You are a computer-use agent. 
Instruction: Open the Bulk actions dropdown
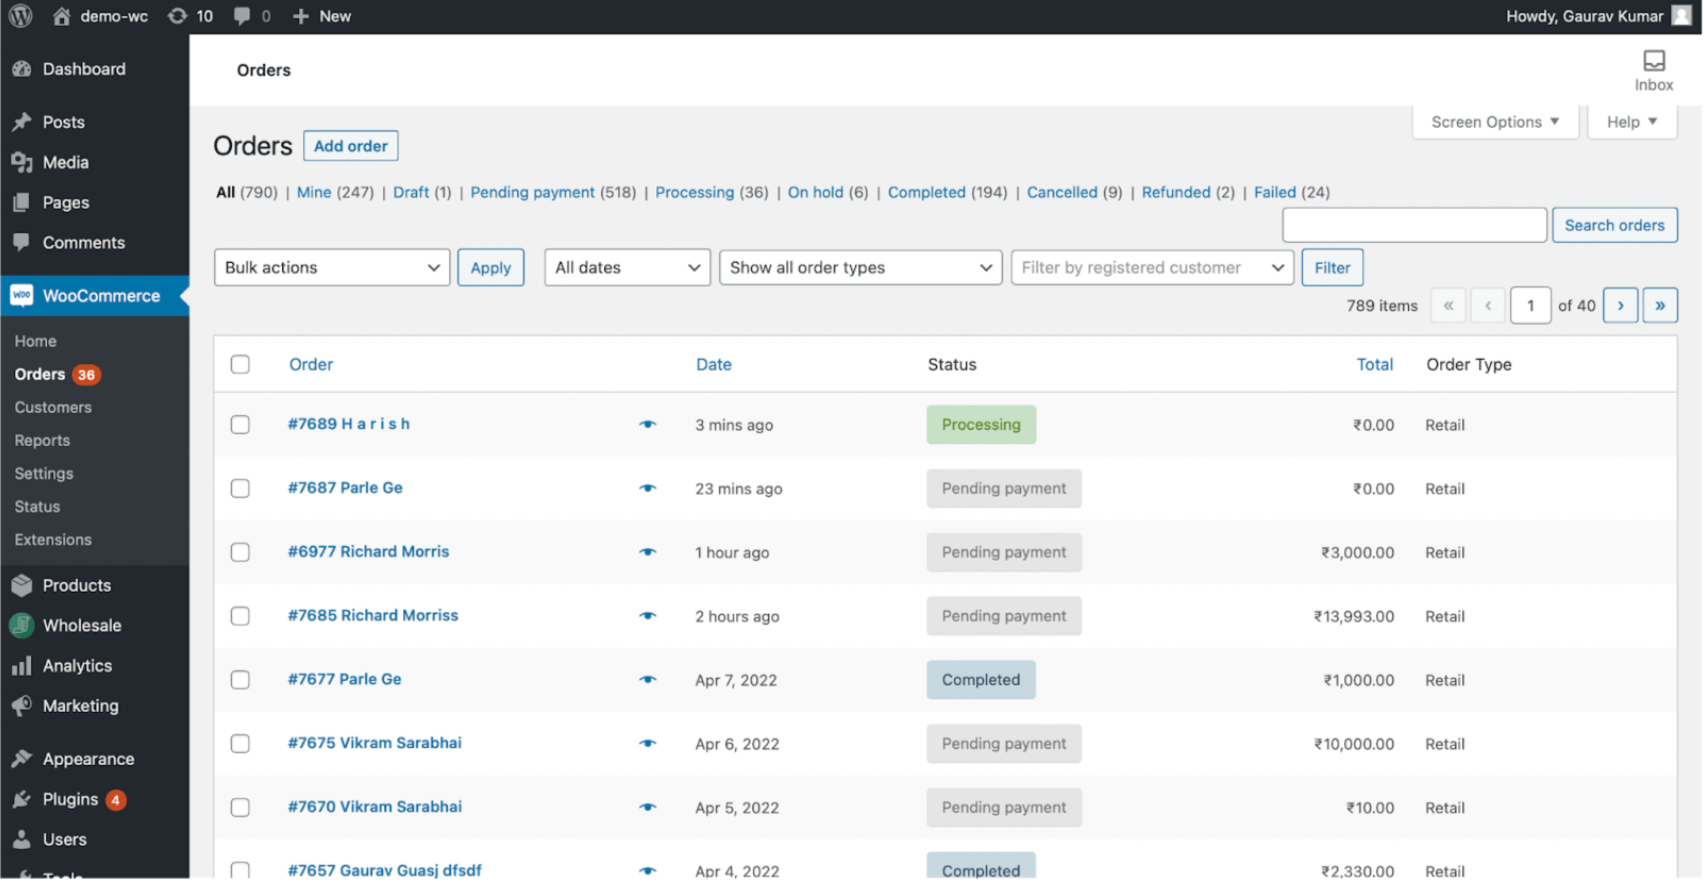click(x=332, y=267)
